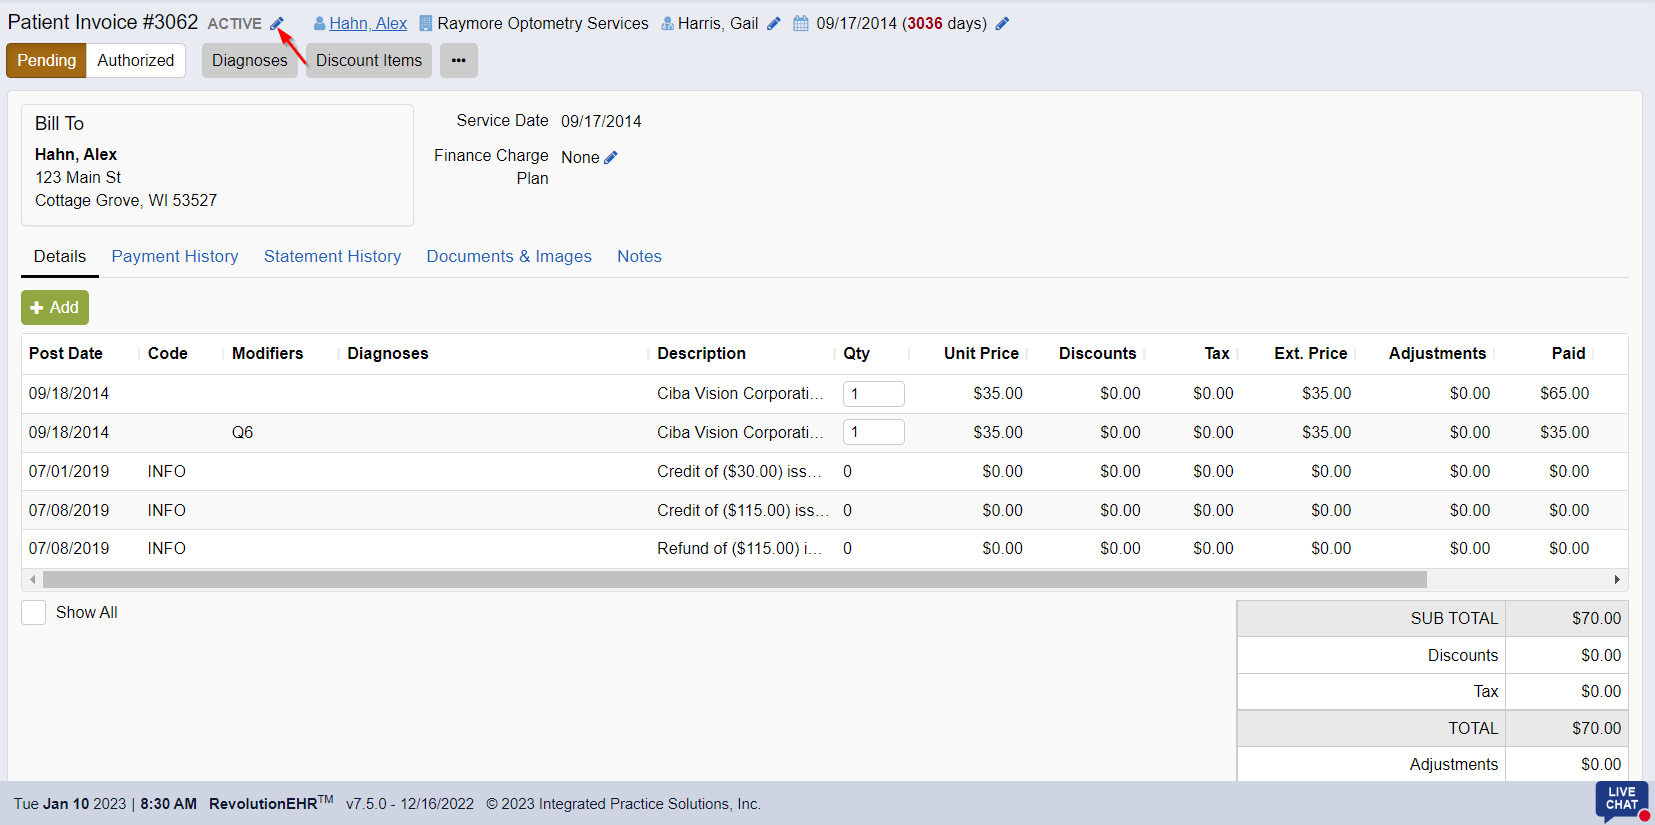The width and height of the screenshot is (1655, 825).
Task: Select the Pending status toggle
Action: [46, 61]
